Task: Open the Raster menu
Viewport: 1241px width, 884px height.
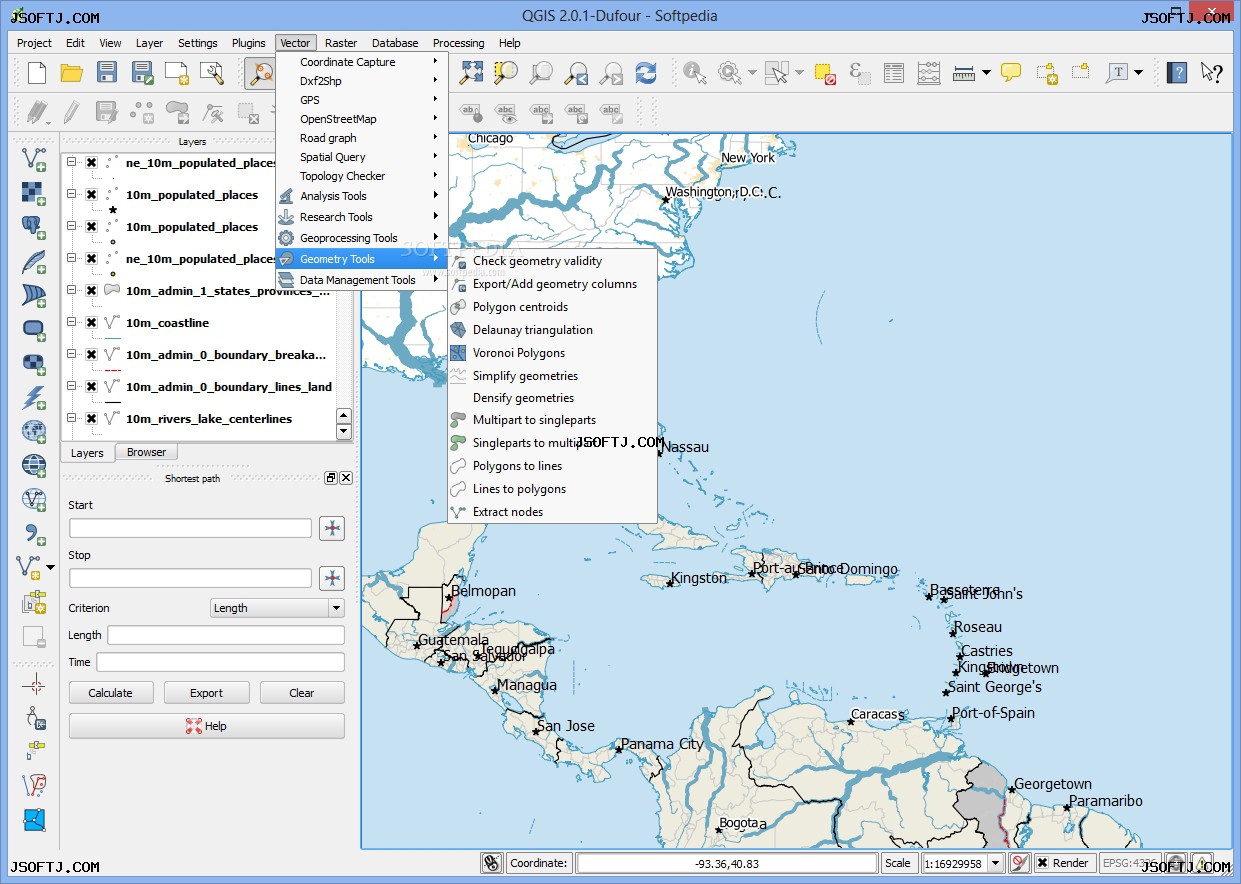Action: [x=341, y=43]
